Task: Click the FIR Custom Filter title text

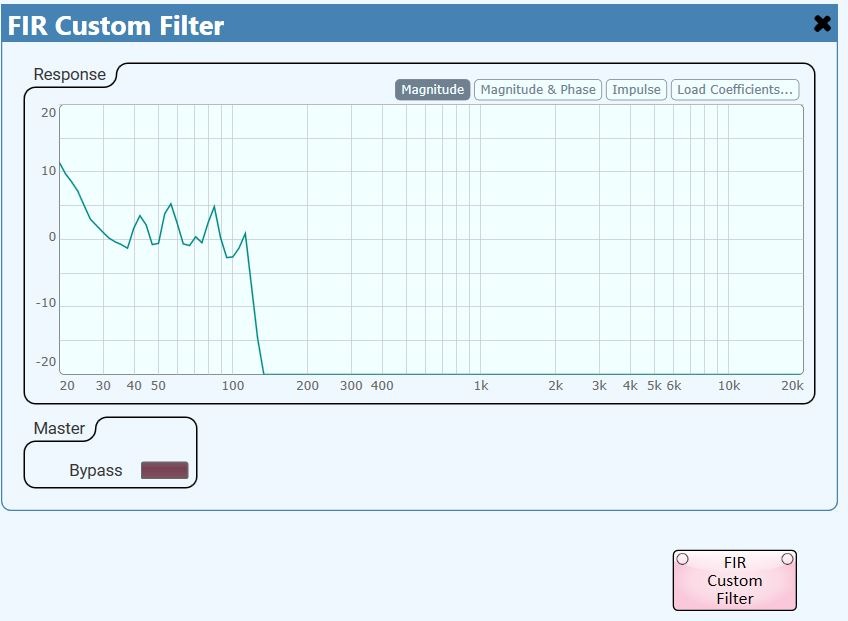Action: pos(116,25)
